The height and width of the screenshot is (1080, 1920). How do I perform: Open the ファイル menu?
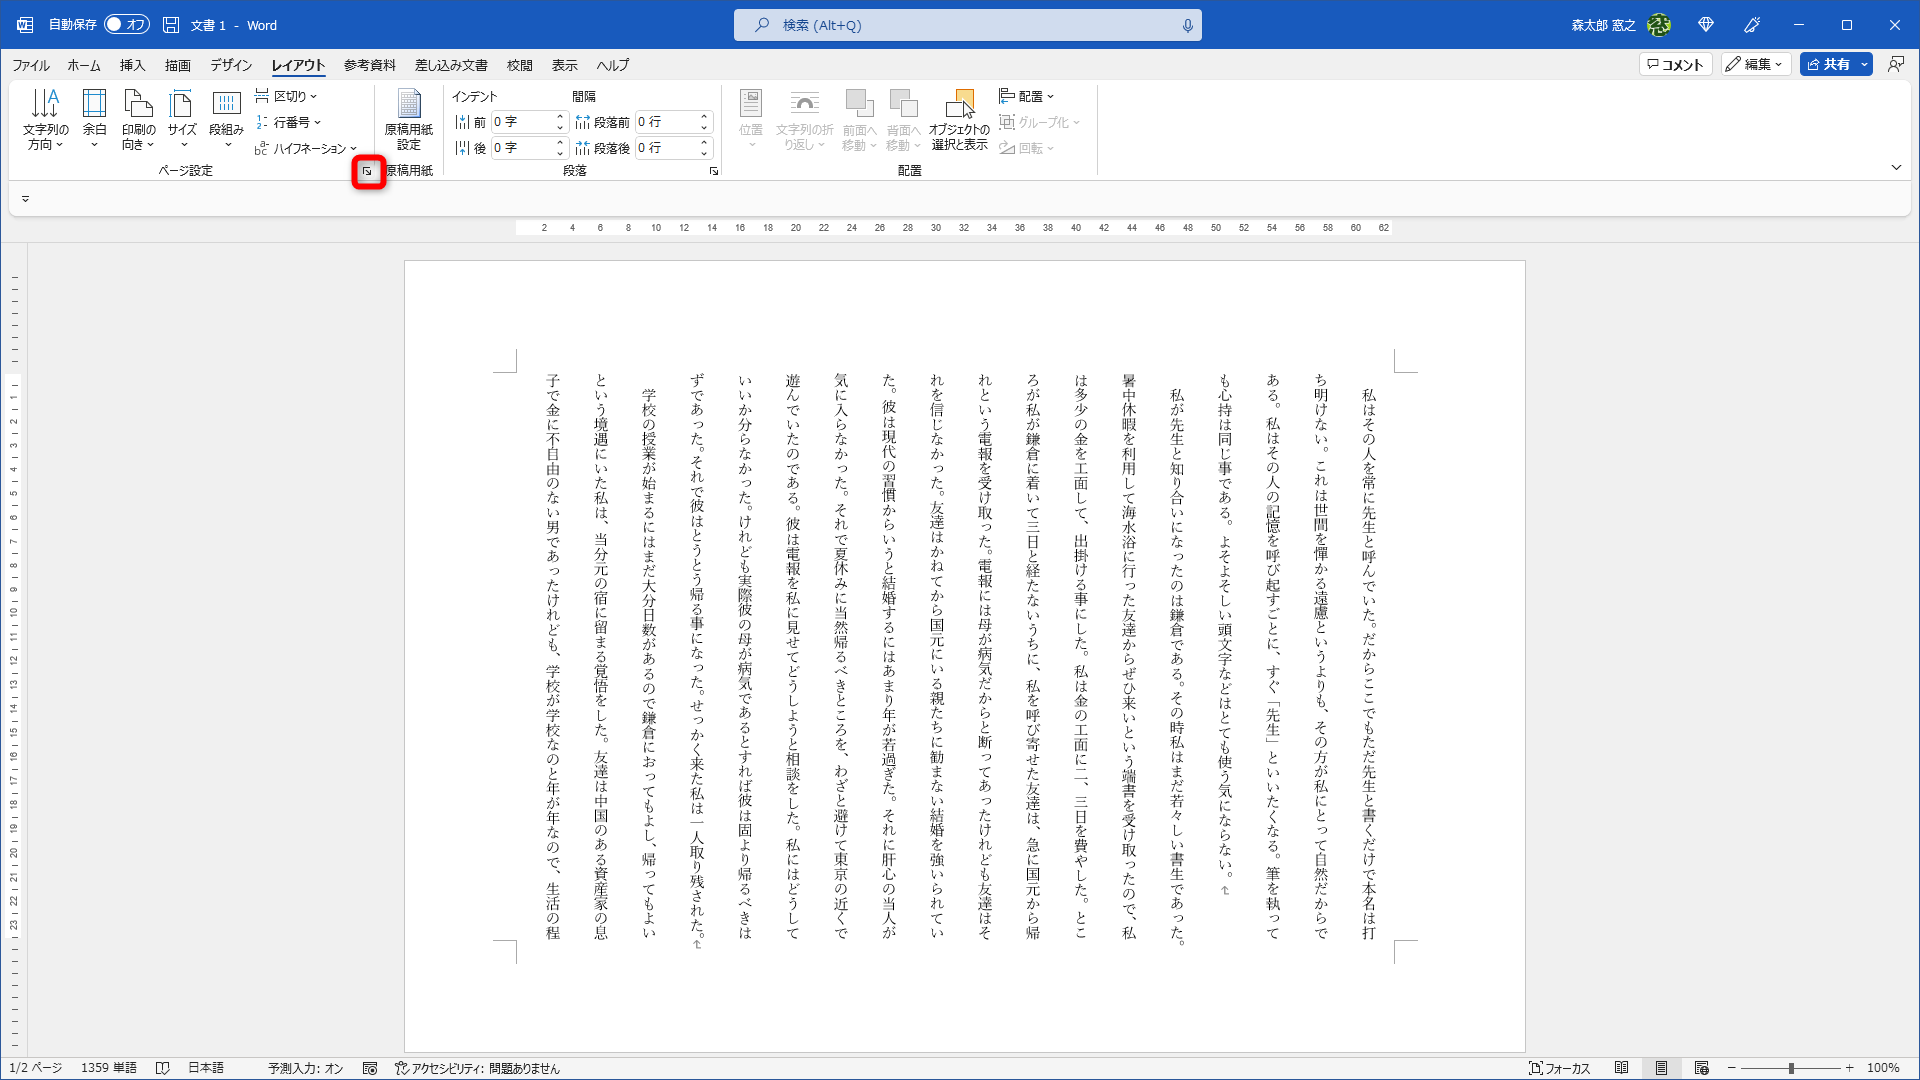coord(30,65)
